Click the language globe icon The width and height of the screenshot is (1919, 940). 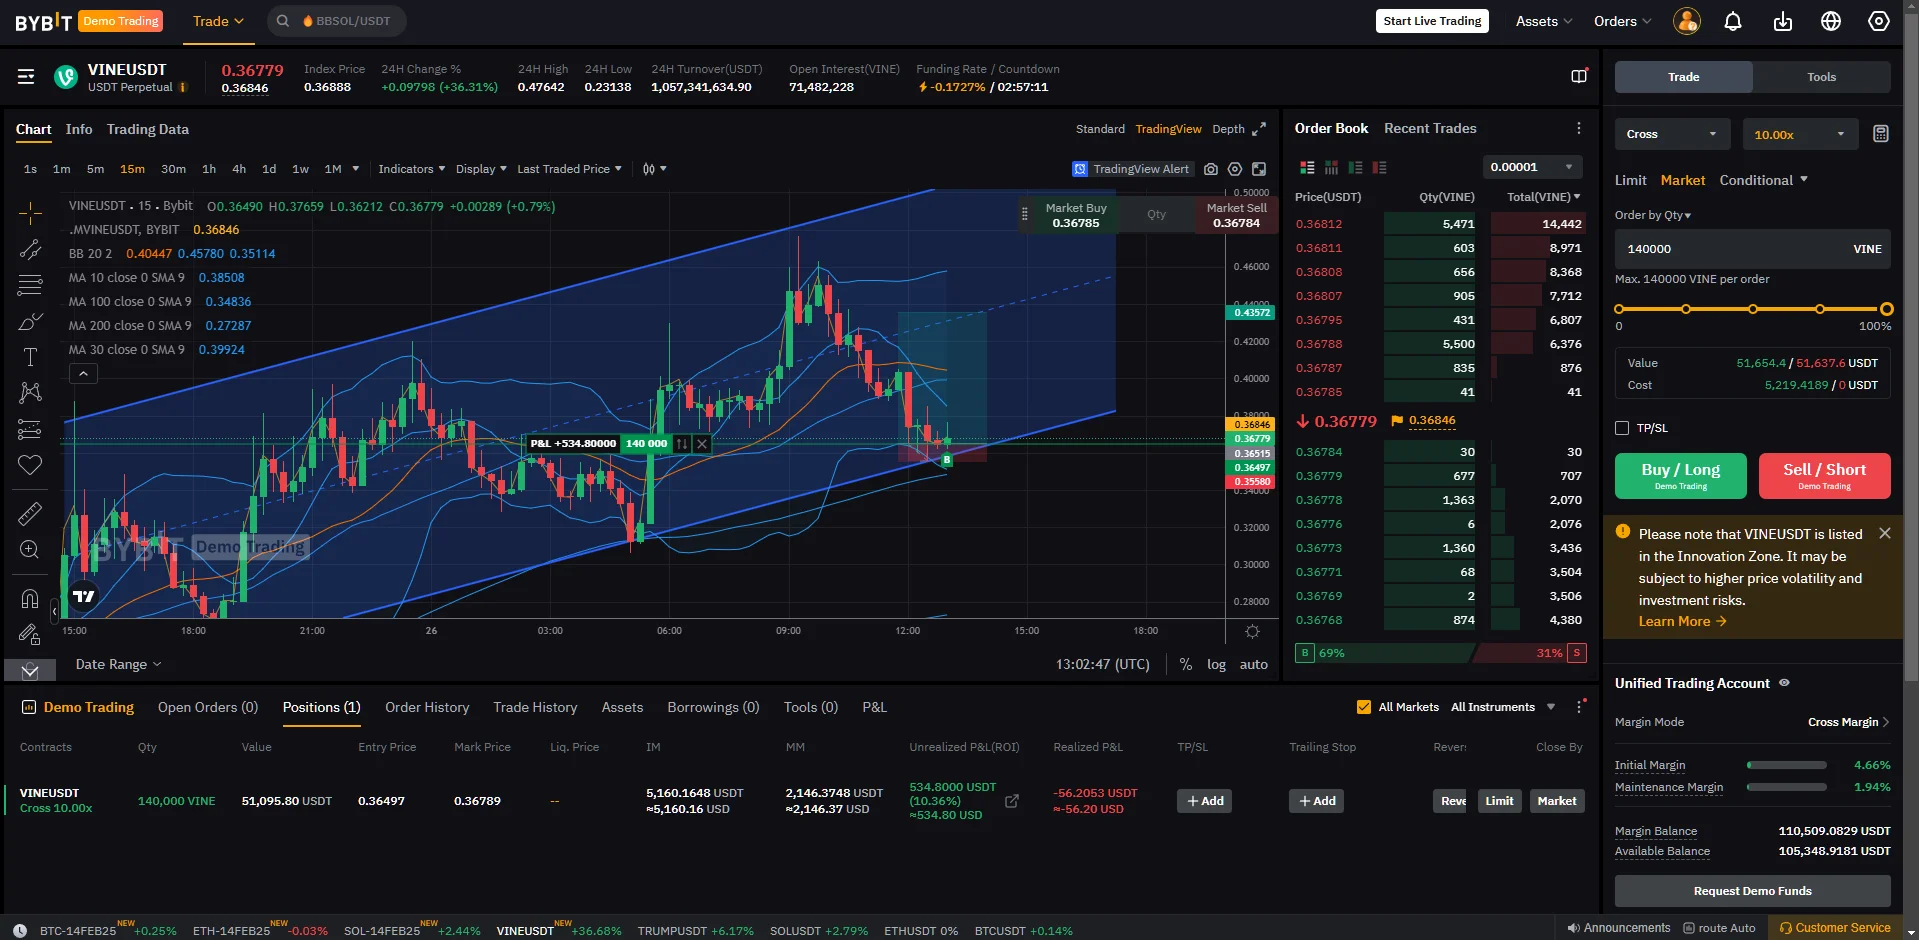[x=1830, y=21]
